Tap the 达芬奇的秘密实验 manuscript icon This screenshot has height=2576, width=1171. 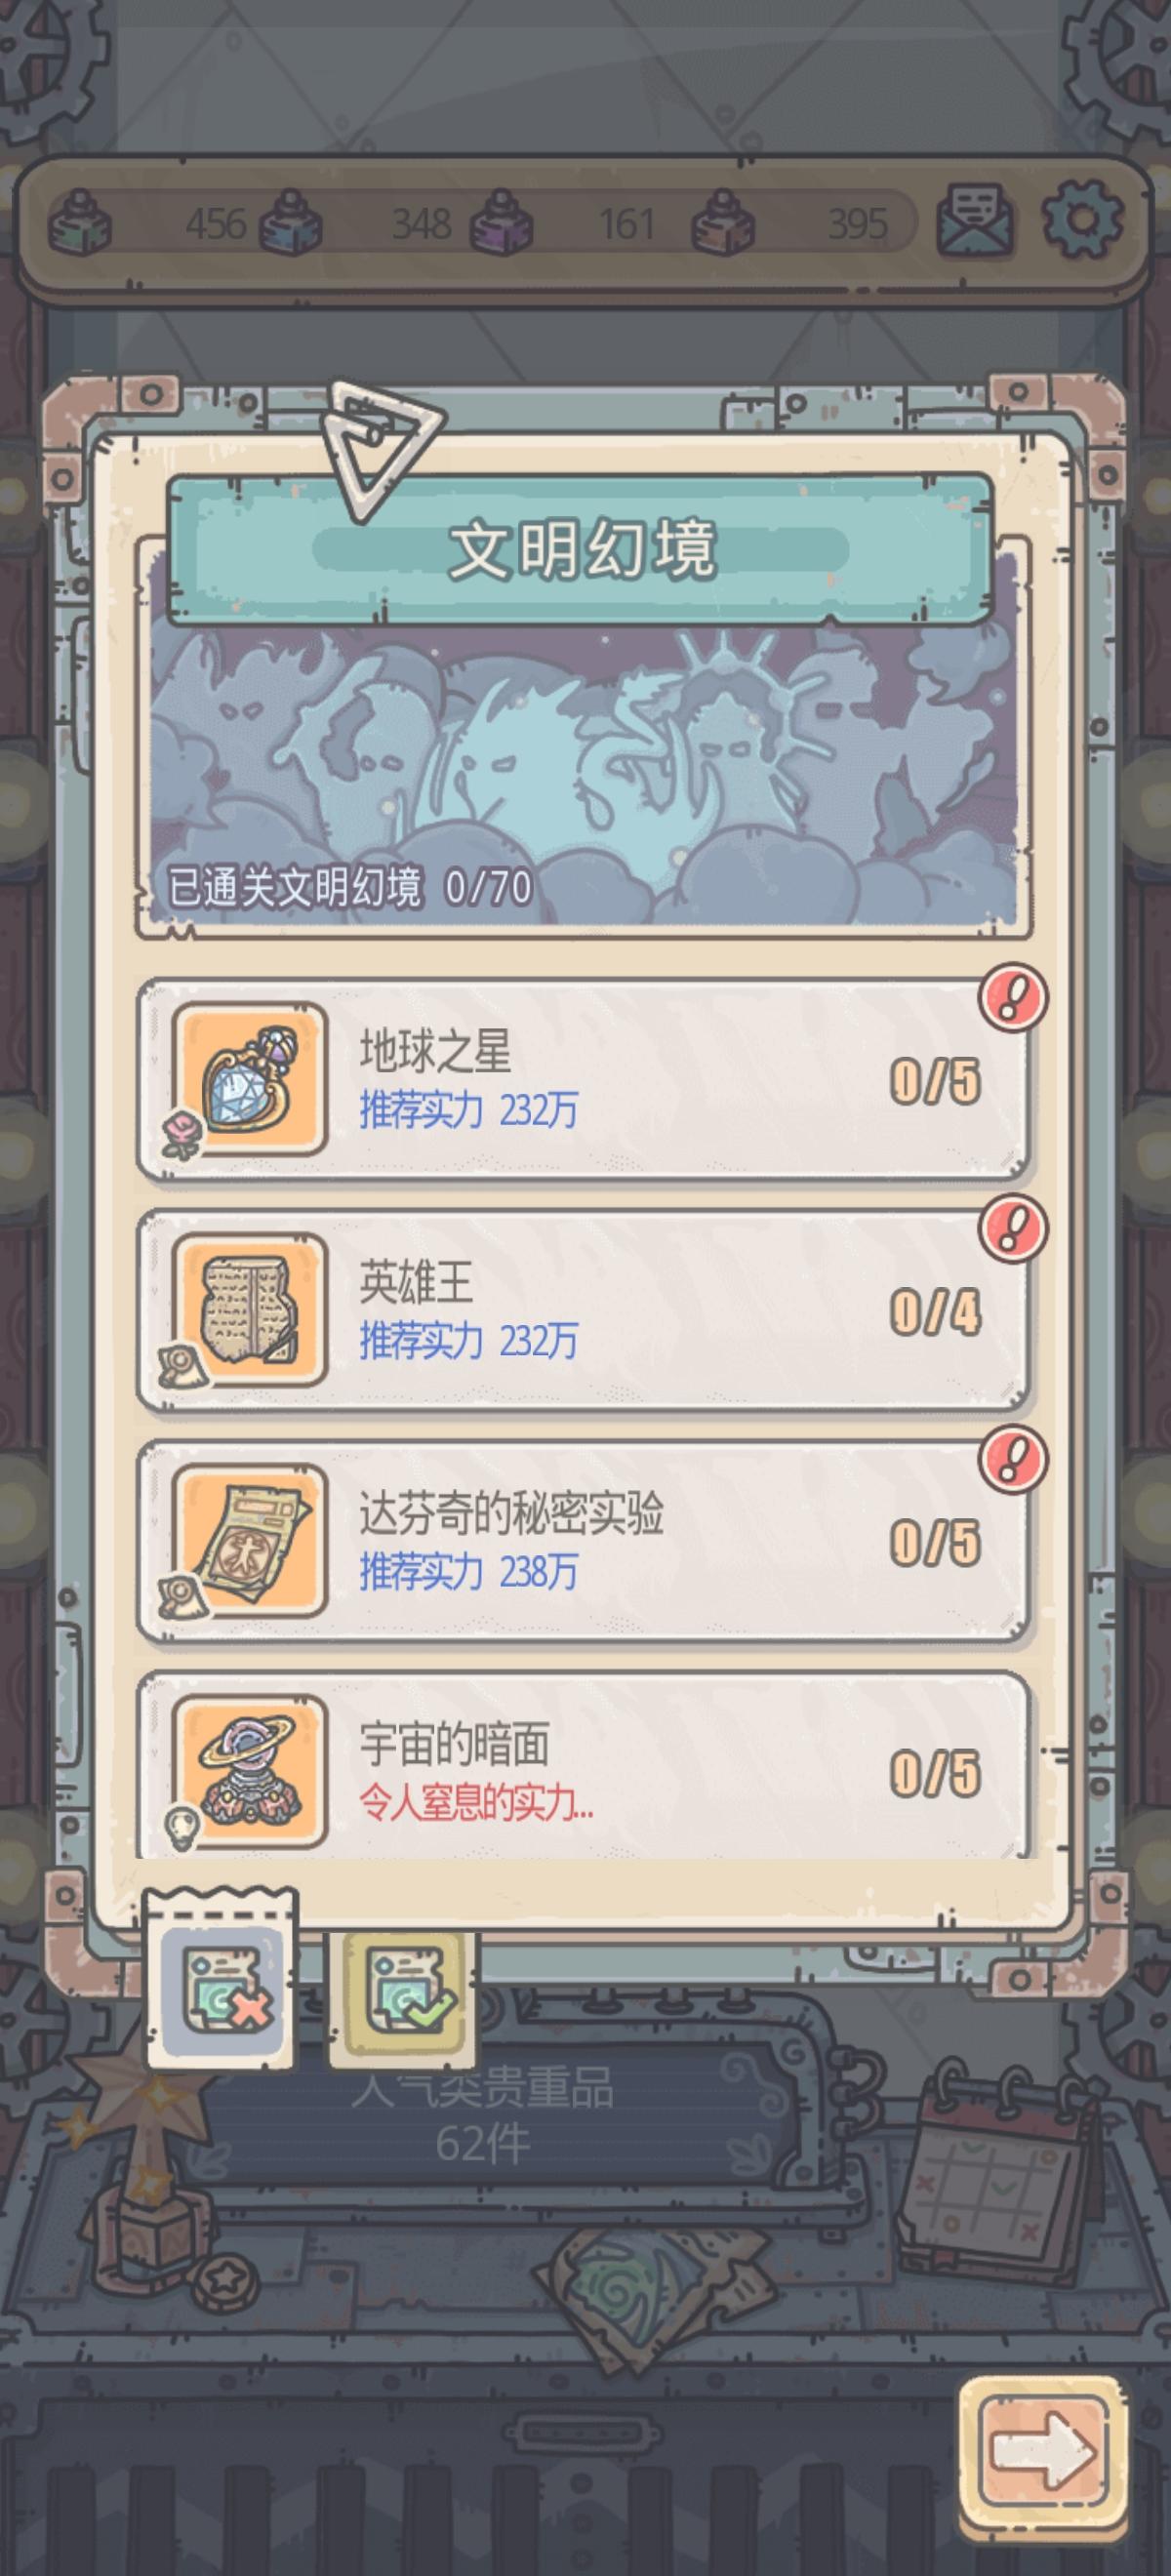(249, 1541)
